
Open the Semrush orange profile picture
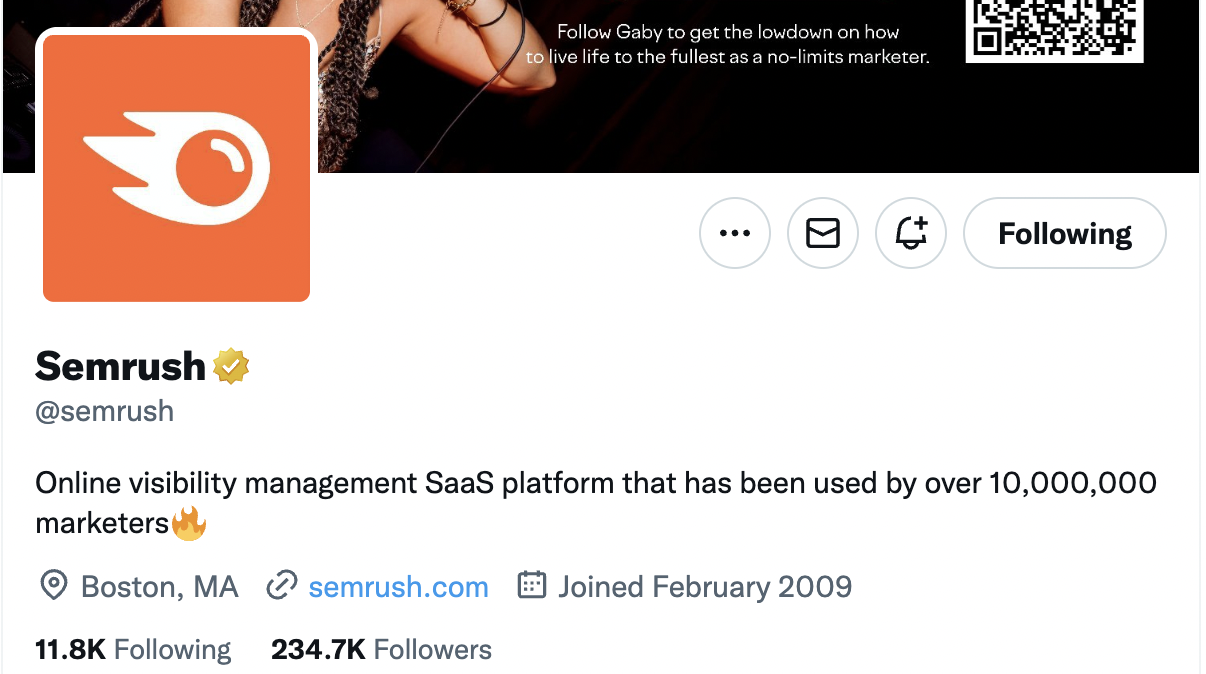click(177, 168)
